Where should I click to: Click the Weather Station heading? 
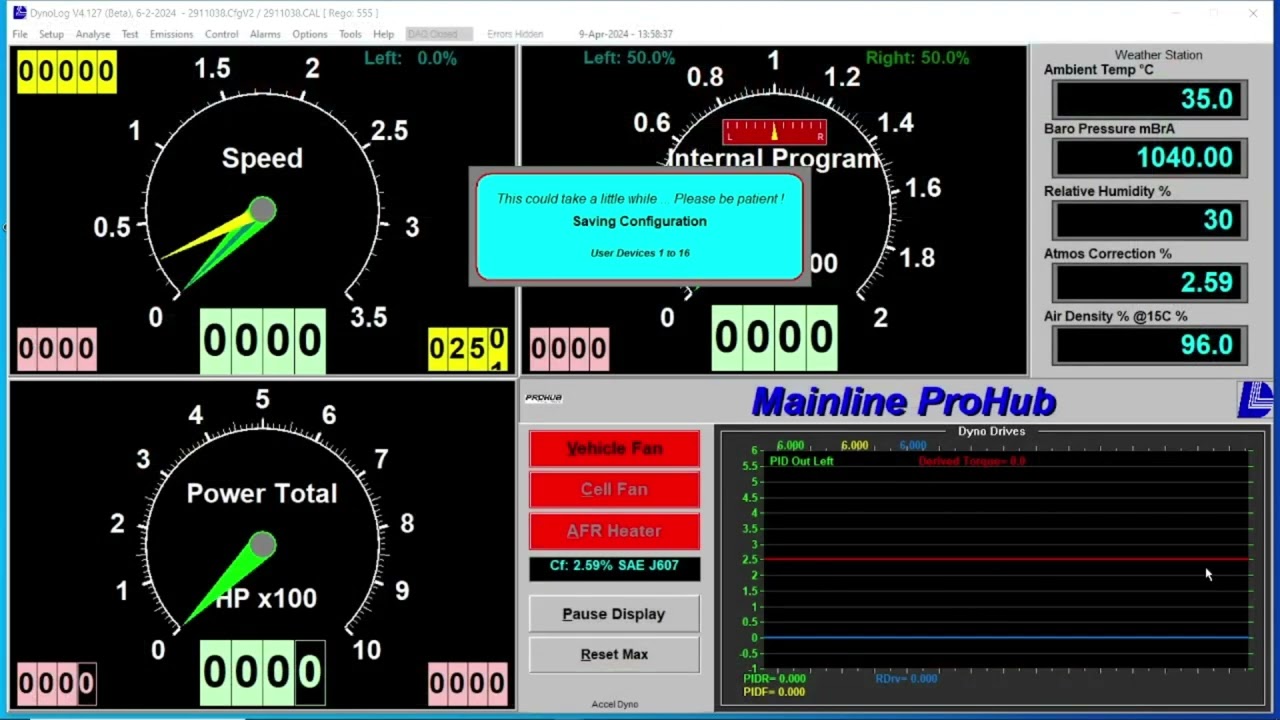(x=1159, y=55)
